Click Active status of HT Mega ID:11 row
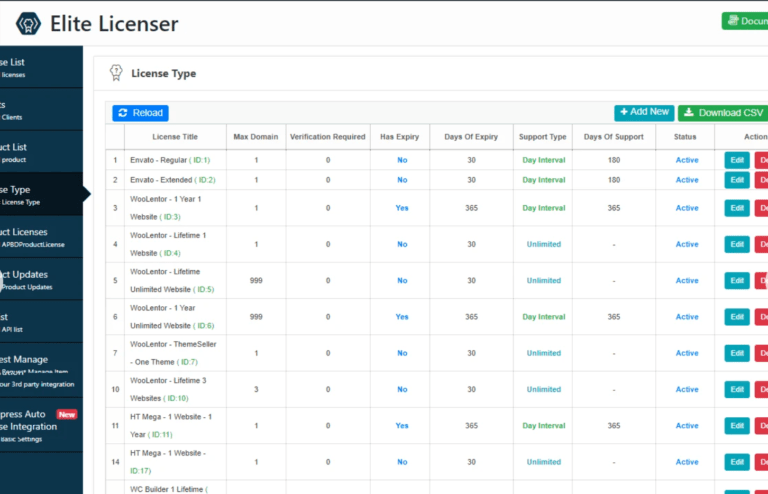The width and height of the screenshot is (768, 494). [687, 425]
